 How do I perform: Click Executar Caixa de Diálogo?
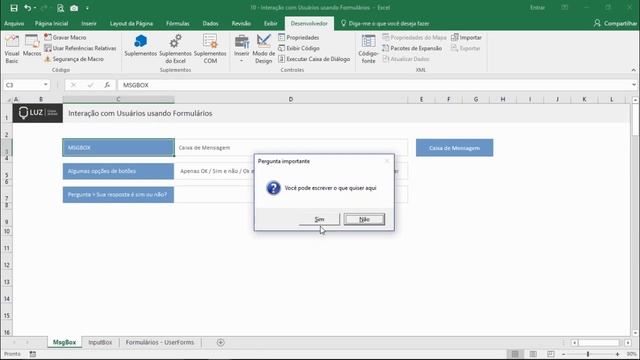tap(314, 59)
